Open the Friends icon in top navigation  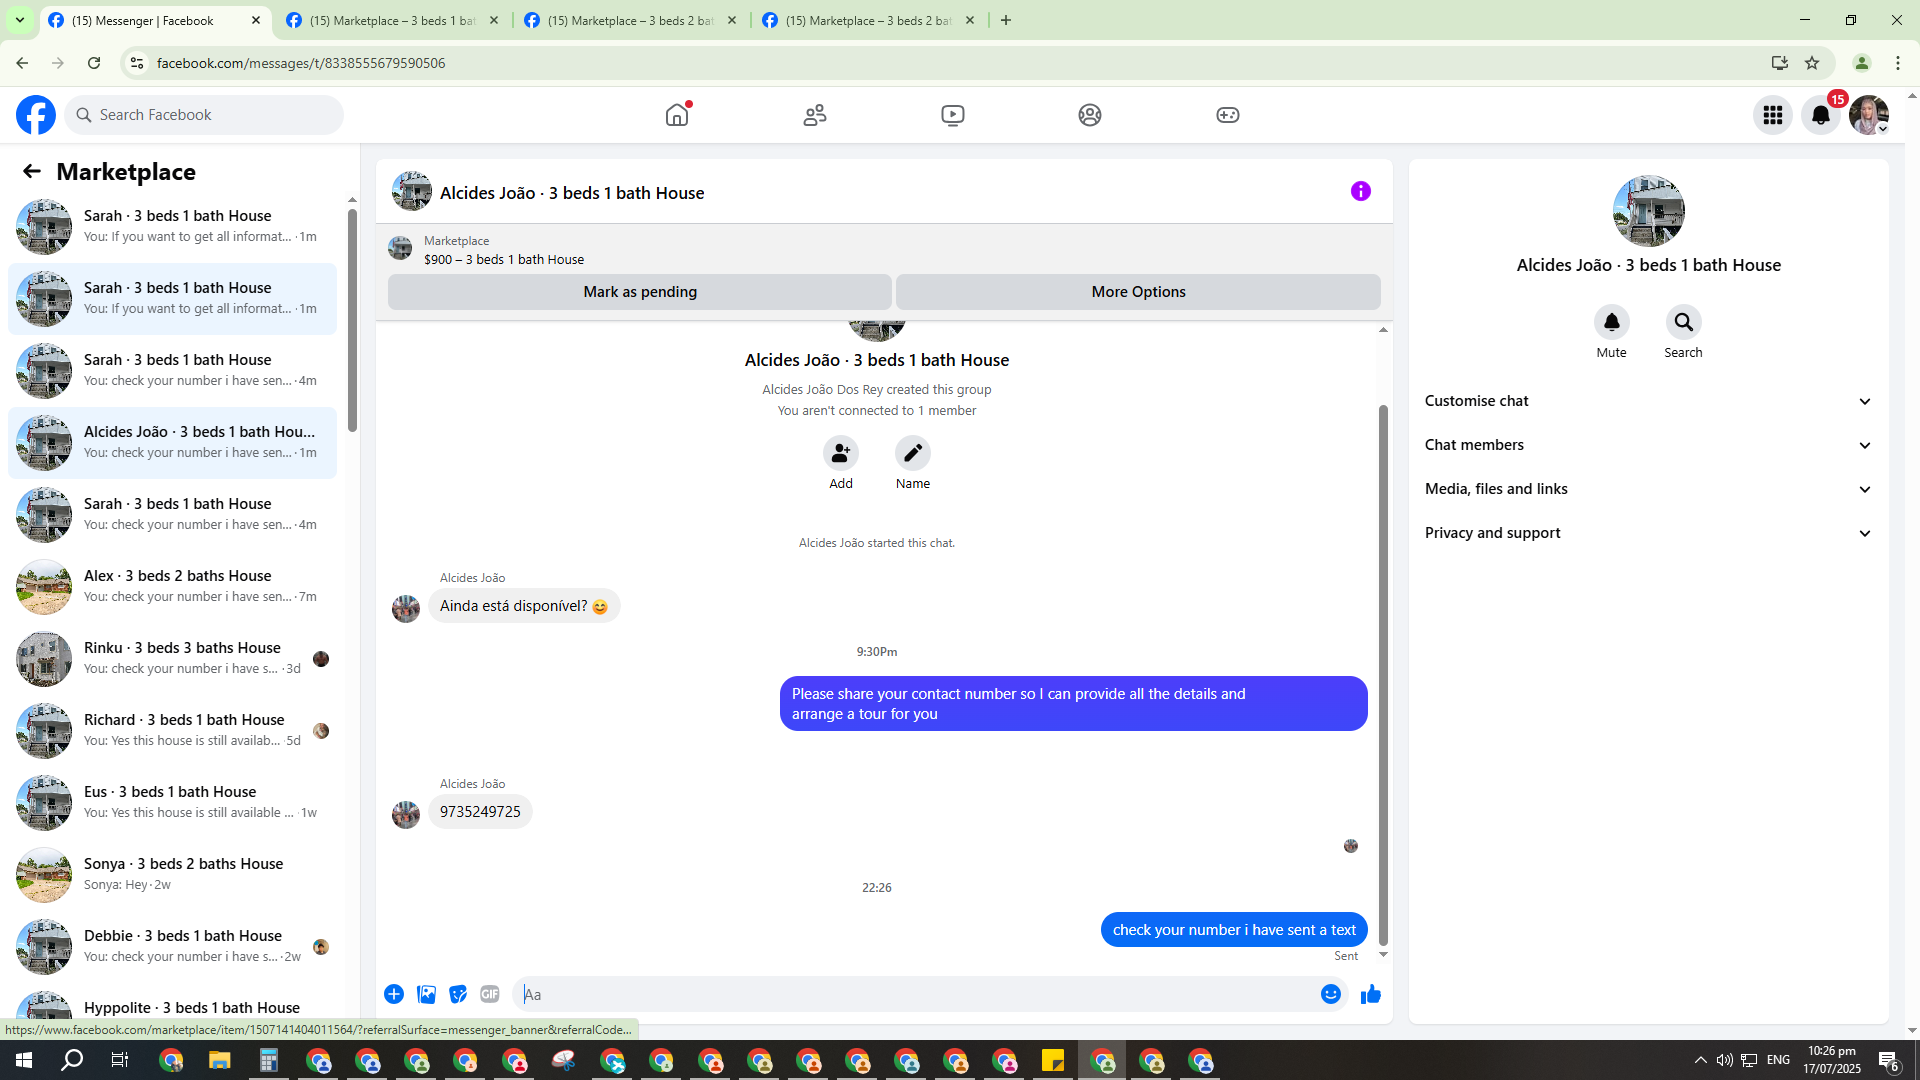pos(815,115)
